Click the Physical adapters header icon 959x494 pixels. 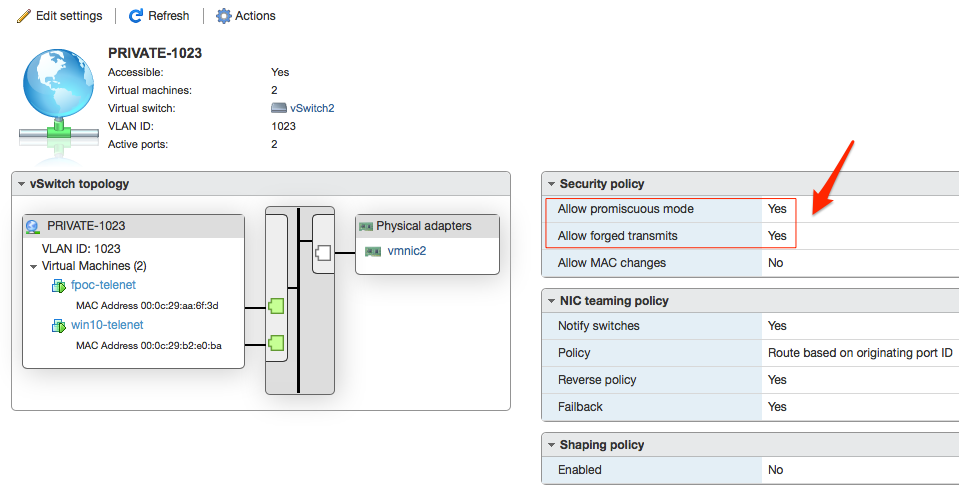coord(365,227)
